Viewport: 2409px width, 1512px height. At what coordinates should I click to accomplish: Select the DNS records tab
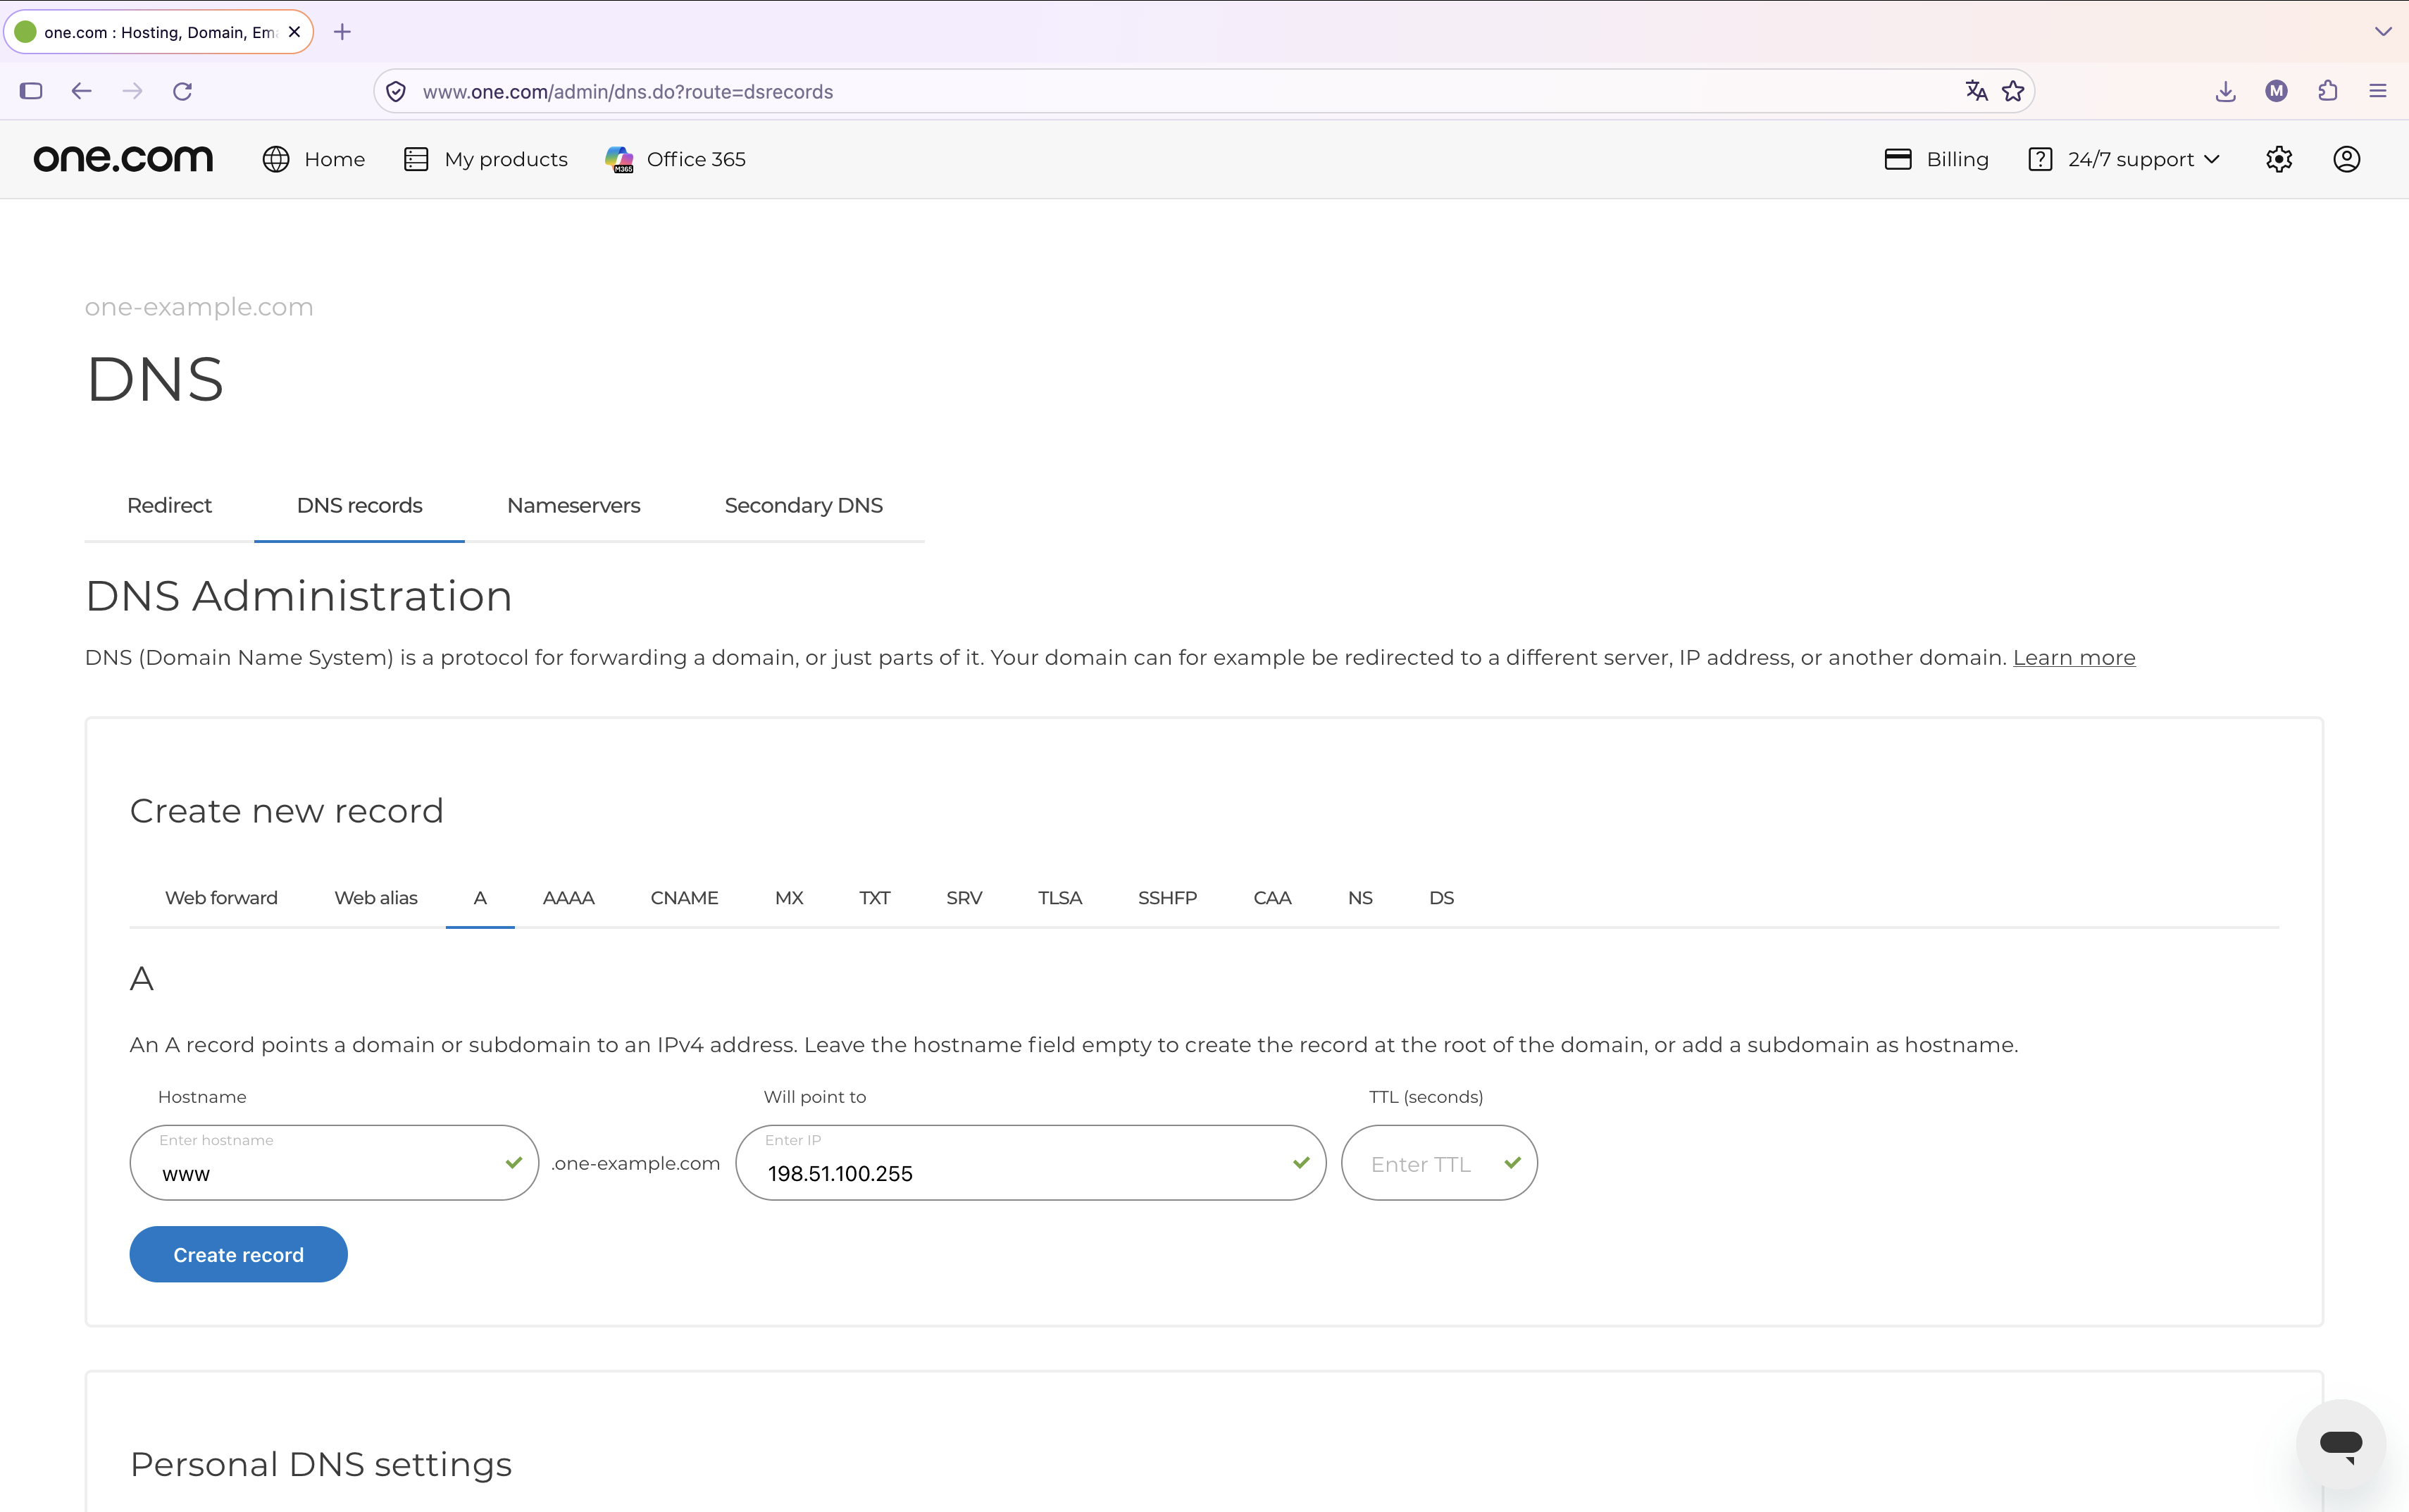359,505
